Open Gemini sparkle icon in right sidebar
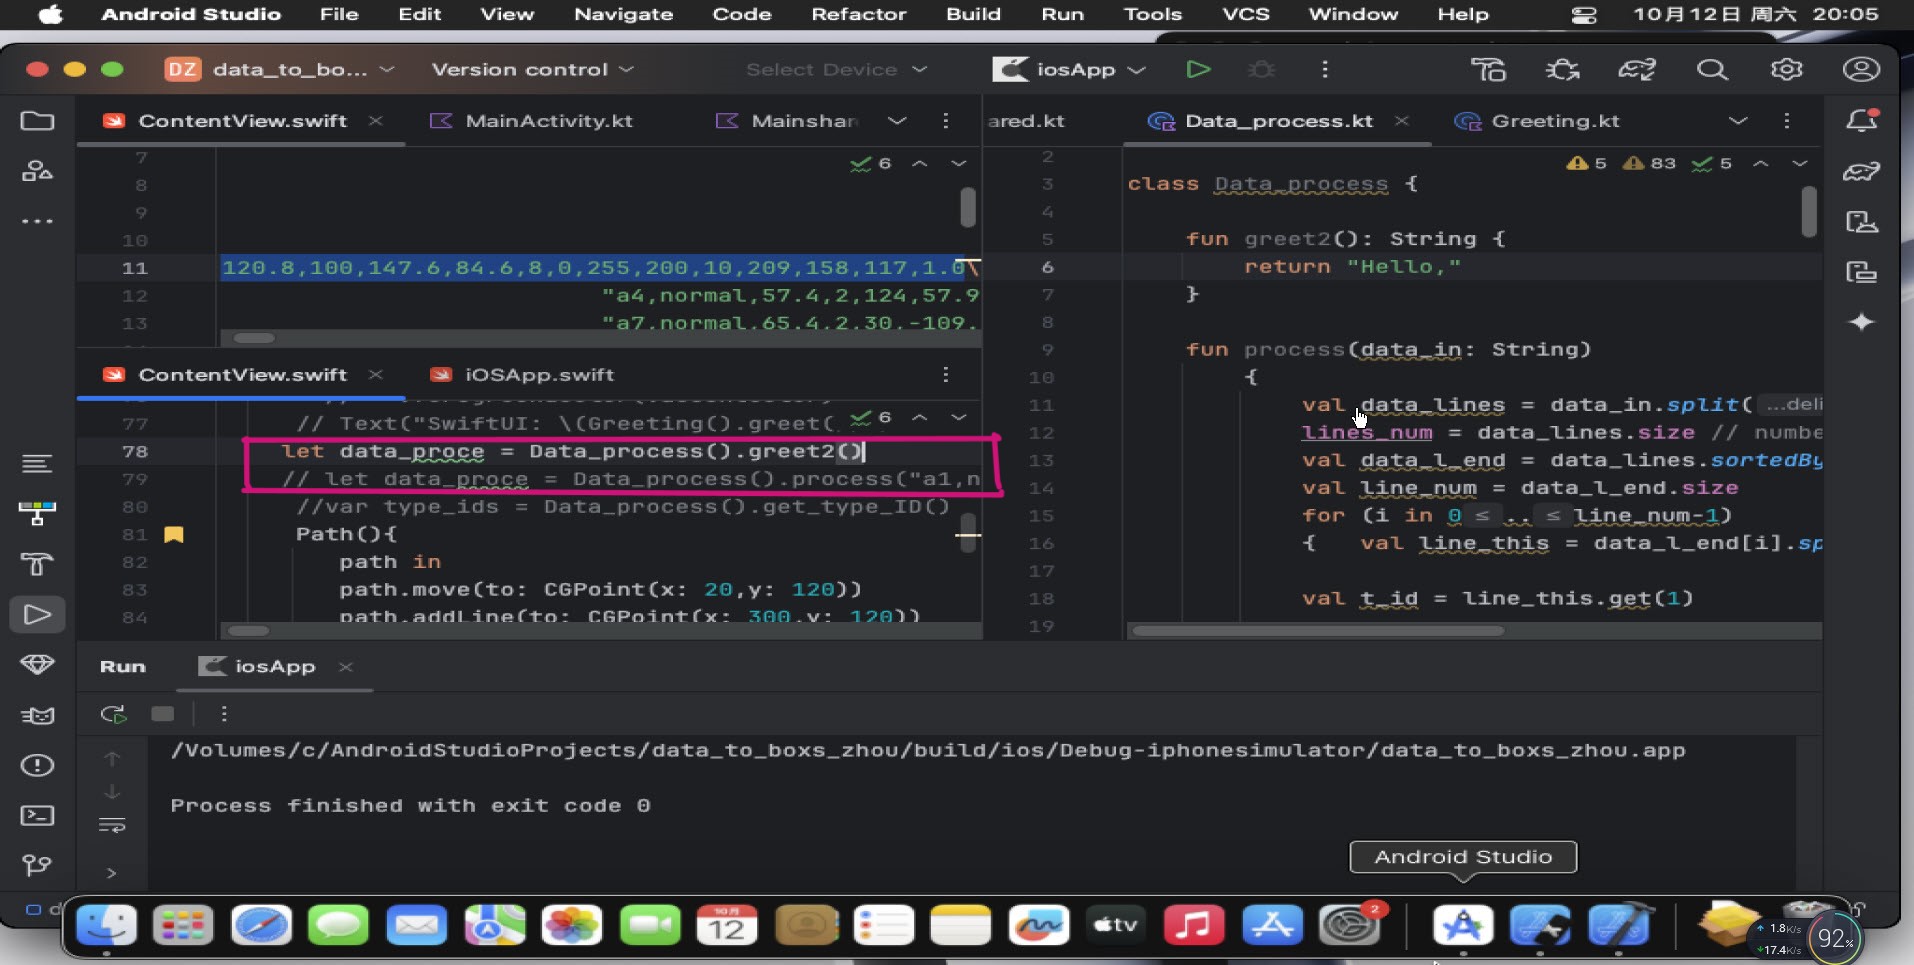Image resolution: width=1914 pixels, height=965 pixels. coord(1861,322)
